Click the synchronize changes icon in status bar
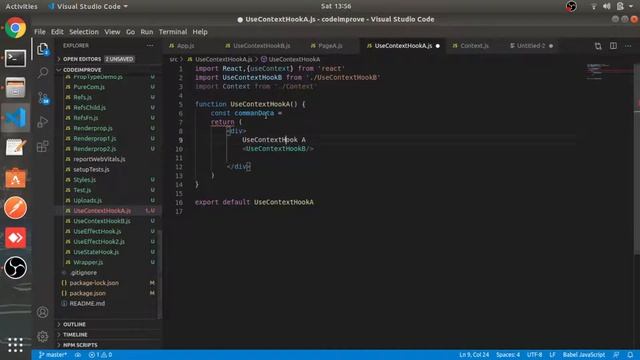This screenshot has height=360, width=640. (78, 355)
